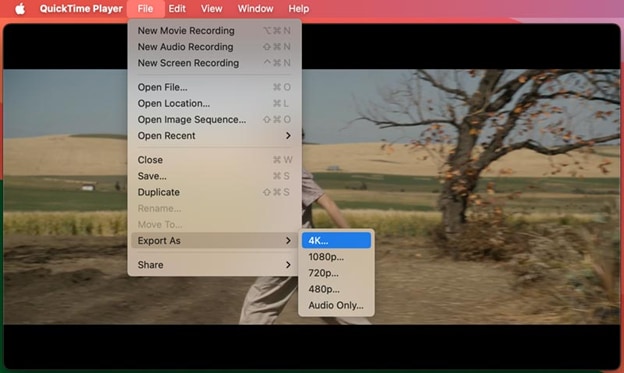
Task: Export the movie as 1080p...
Action: coord(336,257)
